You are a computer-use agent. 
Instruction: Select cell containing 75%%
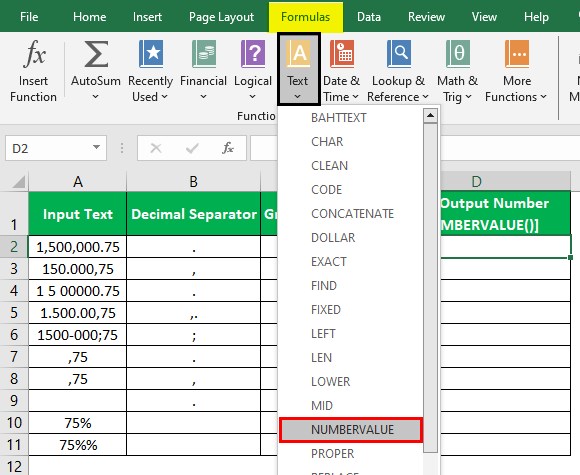click(x=78, y=445)
